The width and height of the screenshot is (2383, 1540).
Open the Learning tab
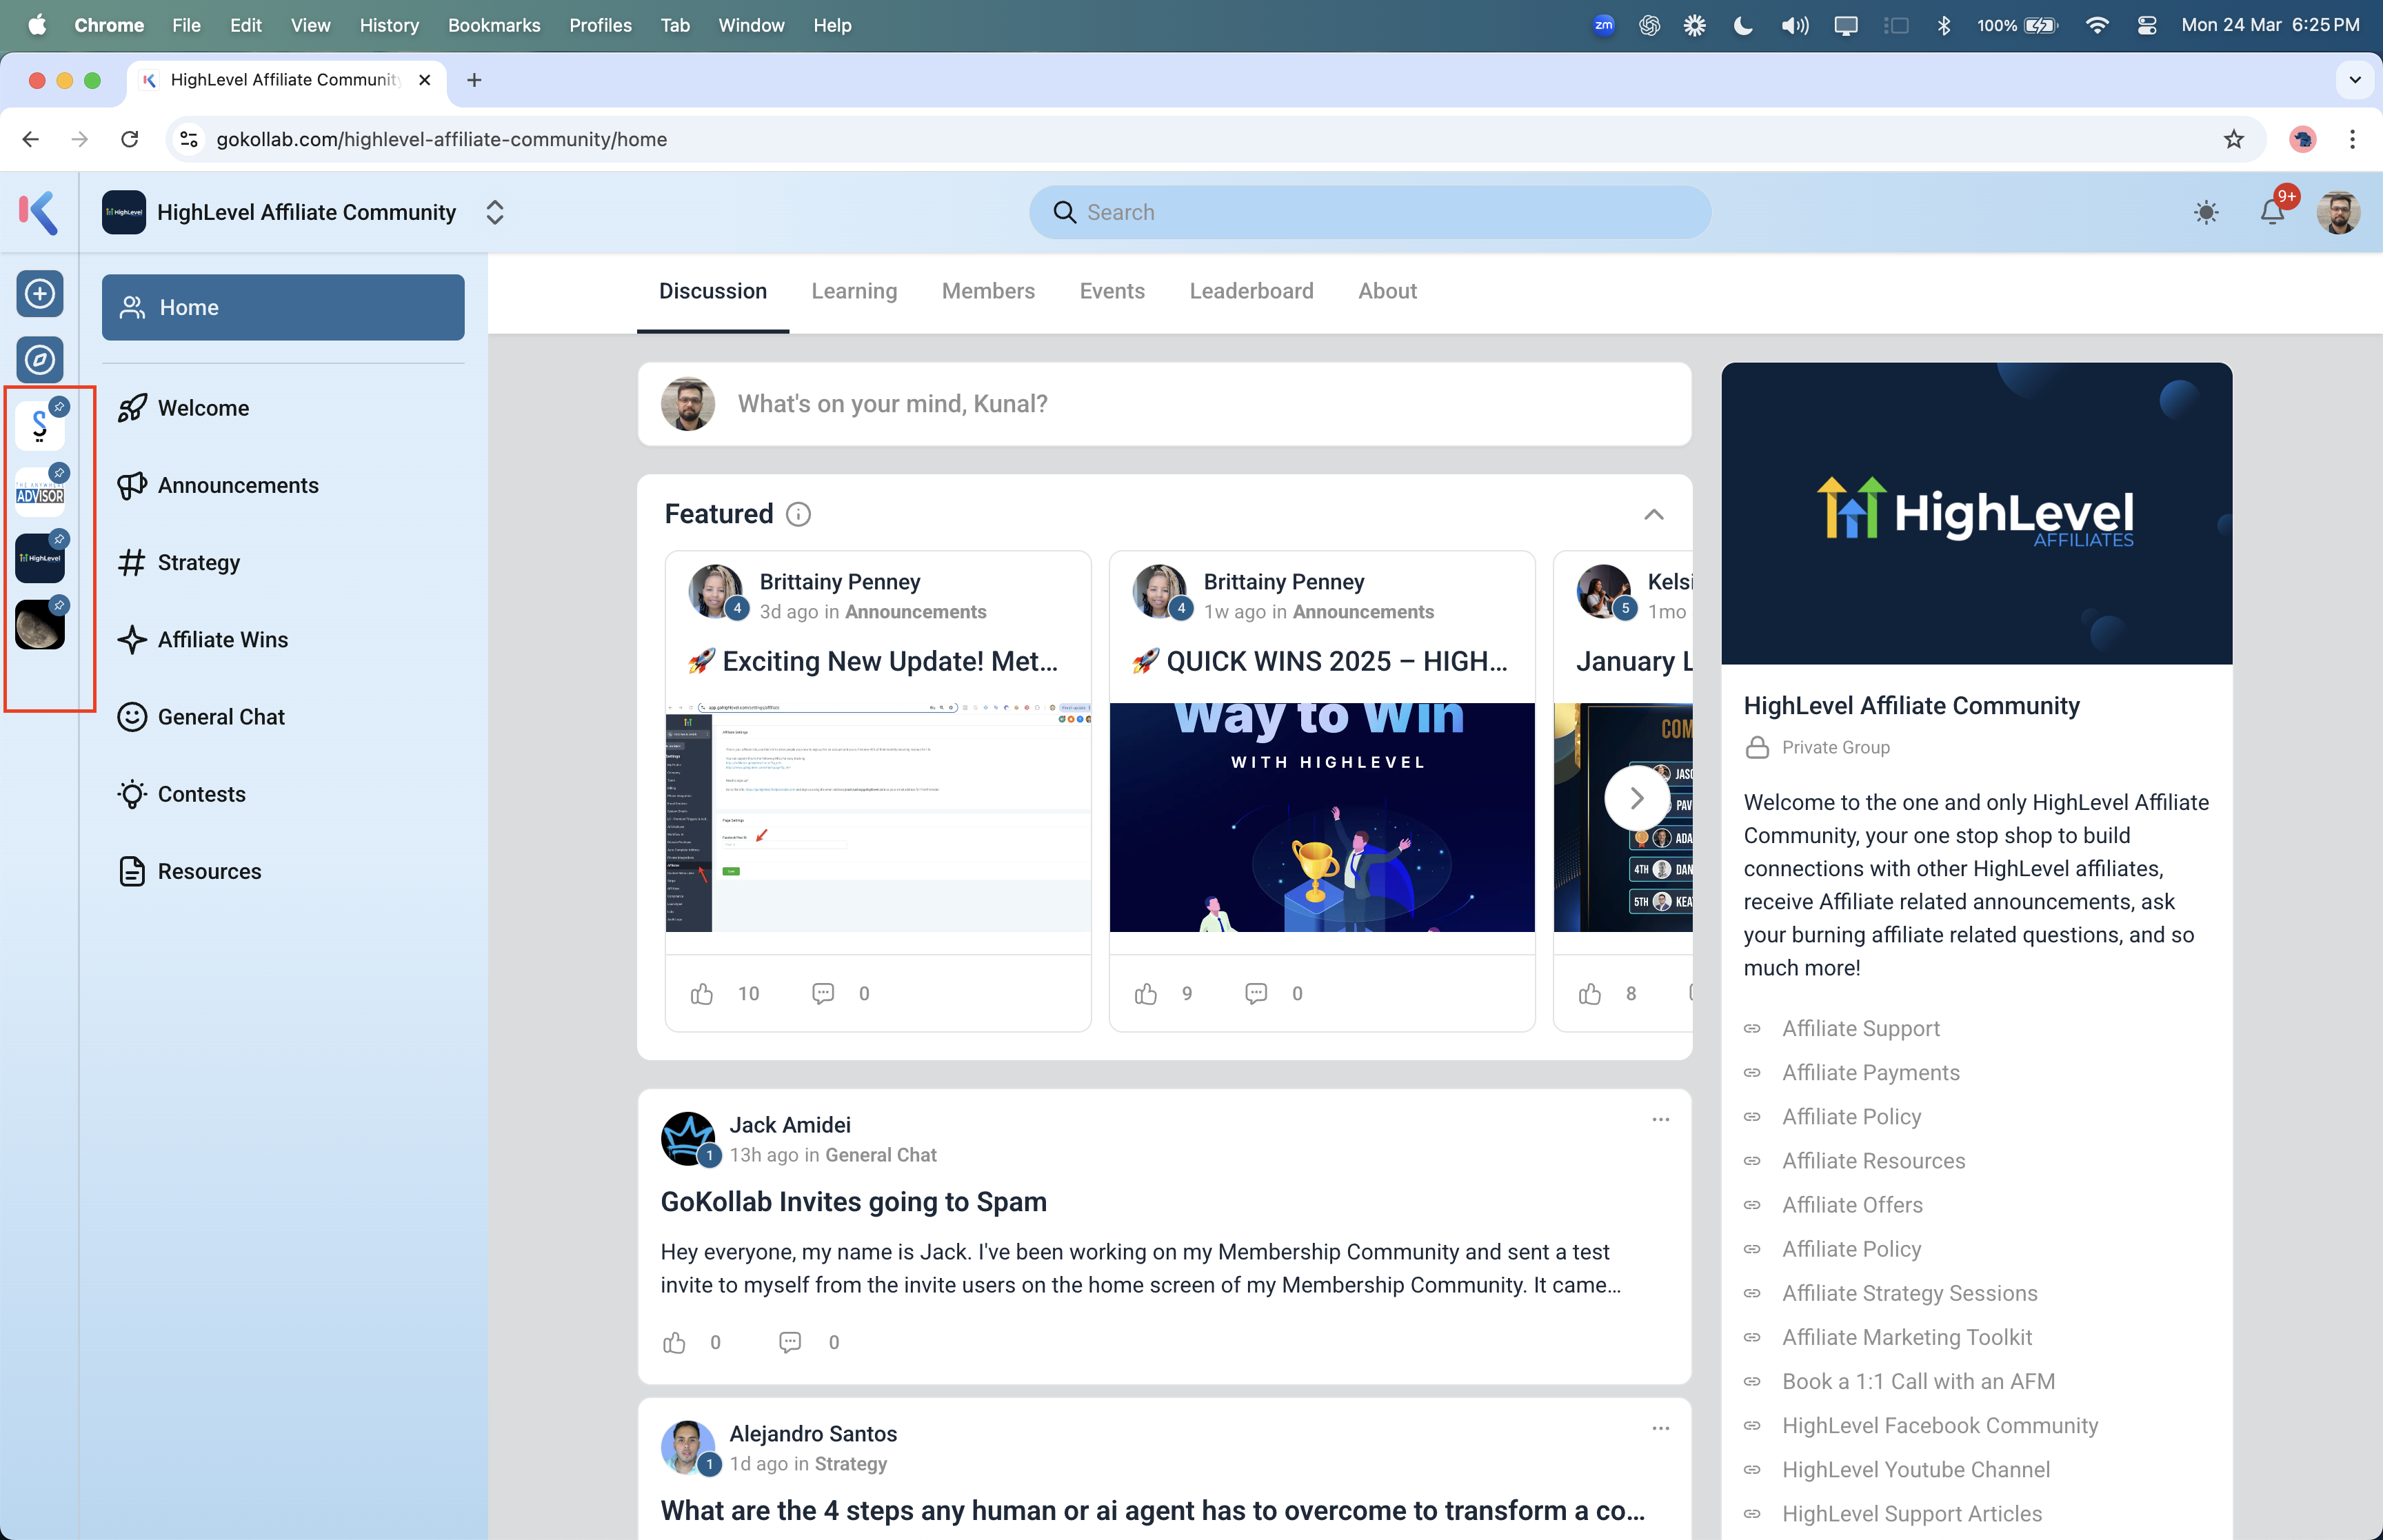pos(854,291)
